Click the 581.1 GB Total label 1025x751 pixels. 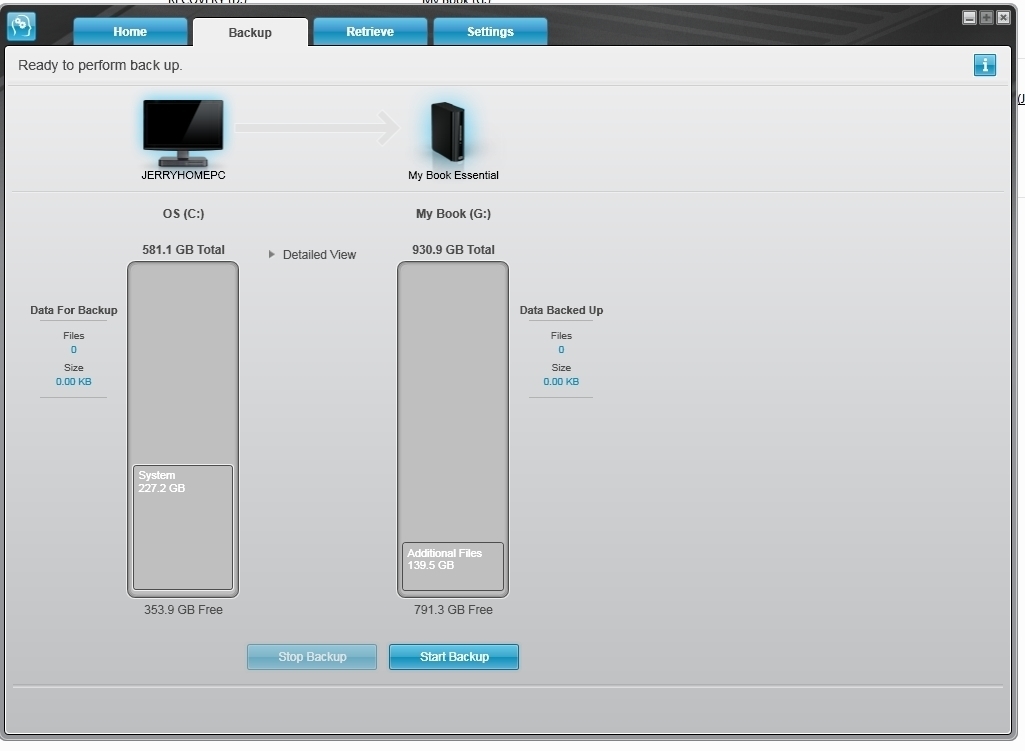coord(183,250)
